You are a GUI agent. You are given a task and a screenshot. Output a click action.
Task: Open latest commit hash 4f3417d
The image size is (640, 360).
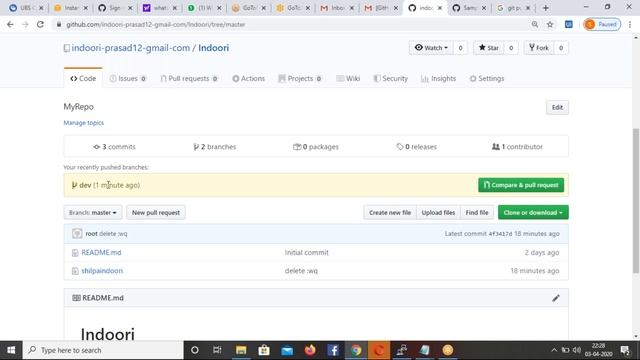point(500,234)
